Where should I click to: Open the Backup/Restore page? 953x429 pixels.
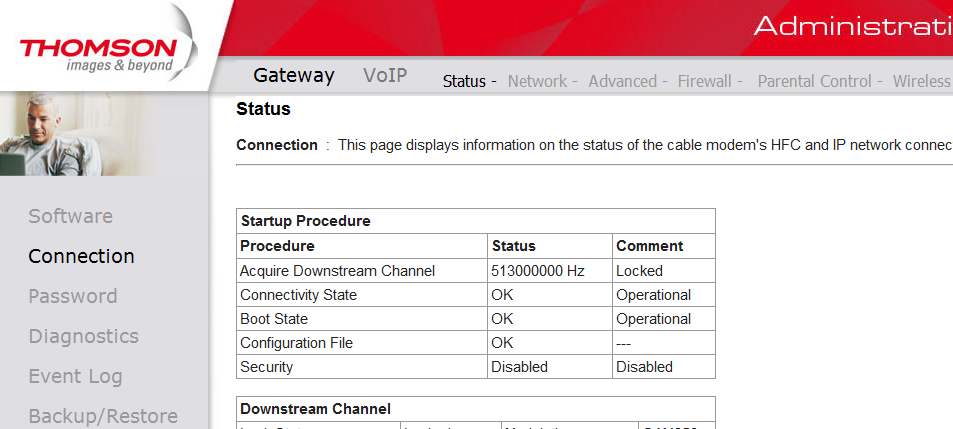click(103, 416)
